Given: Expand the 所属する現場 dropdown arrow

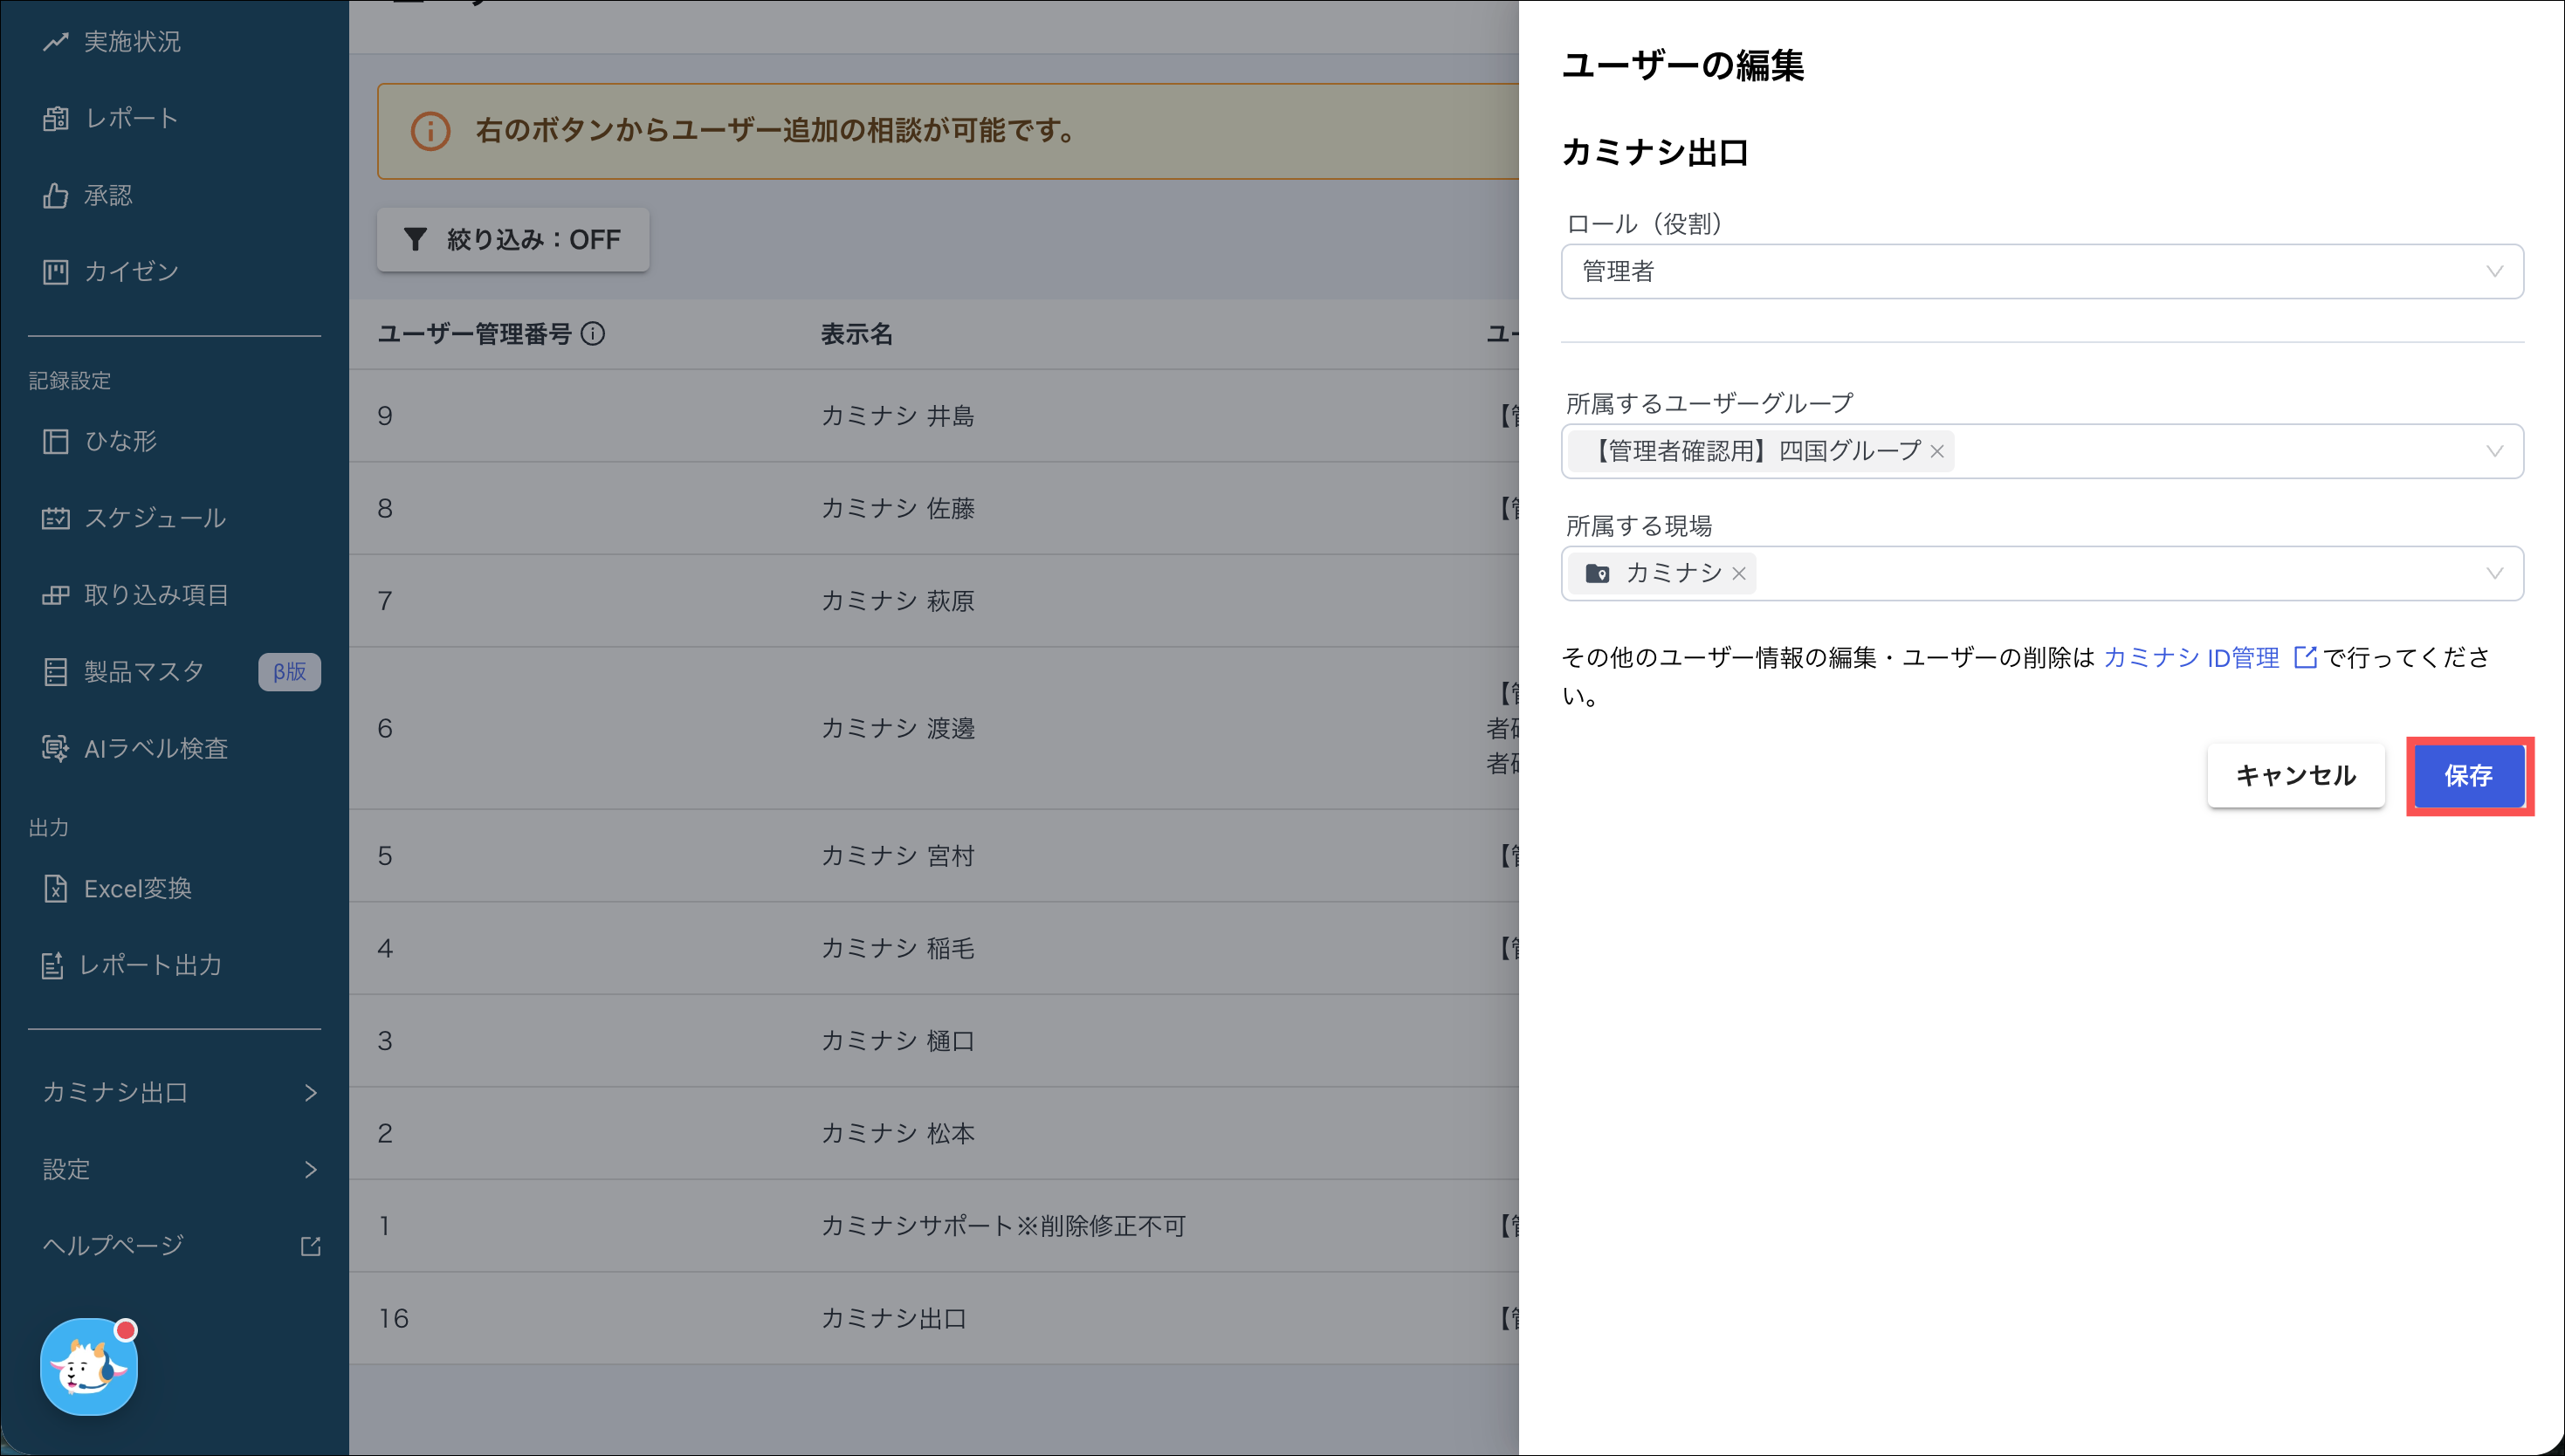Looking at the screenshot, I should 2494,574.
